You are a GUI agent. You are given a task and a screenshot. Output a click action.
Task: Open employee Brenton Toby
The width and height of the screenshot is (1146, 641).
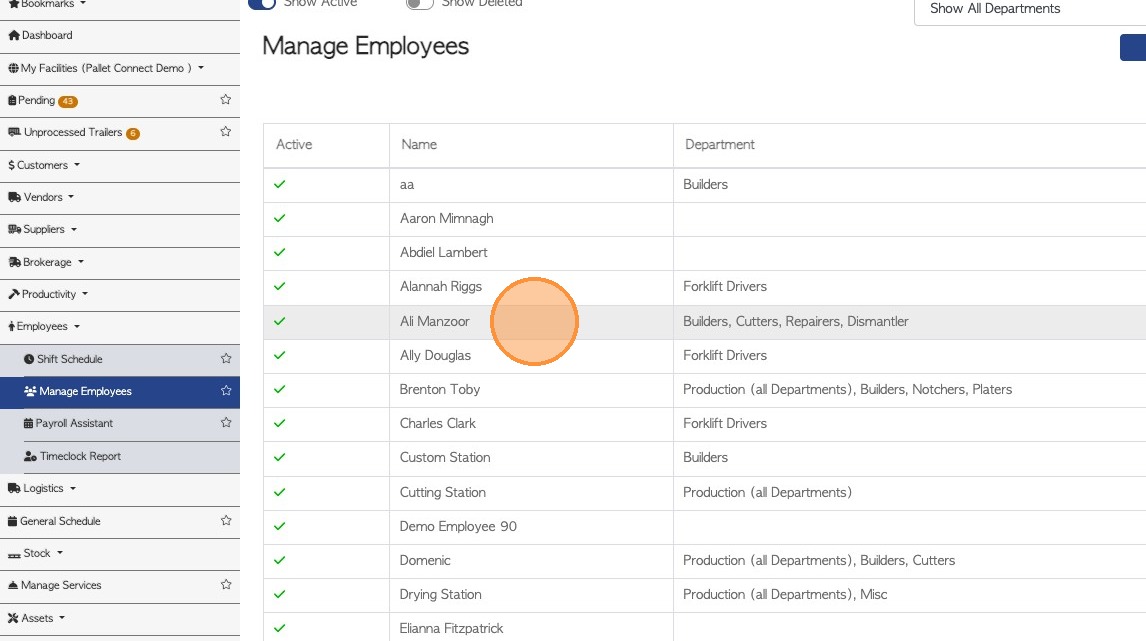point(440,389)
